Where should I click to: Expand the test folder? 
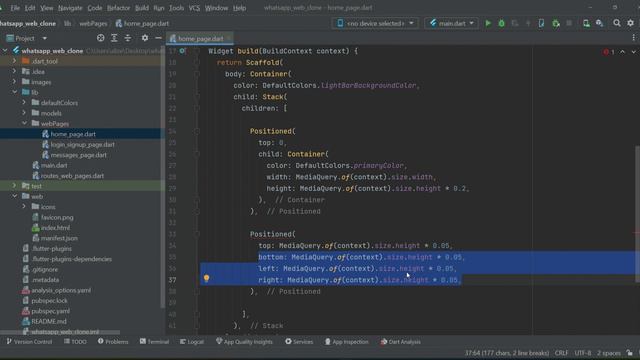[14, 186]
